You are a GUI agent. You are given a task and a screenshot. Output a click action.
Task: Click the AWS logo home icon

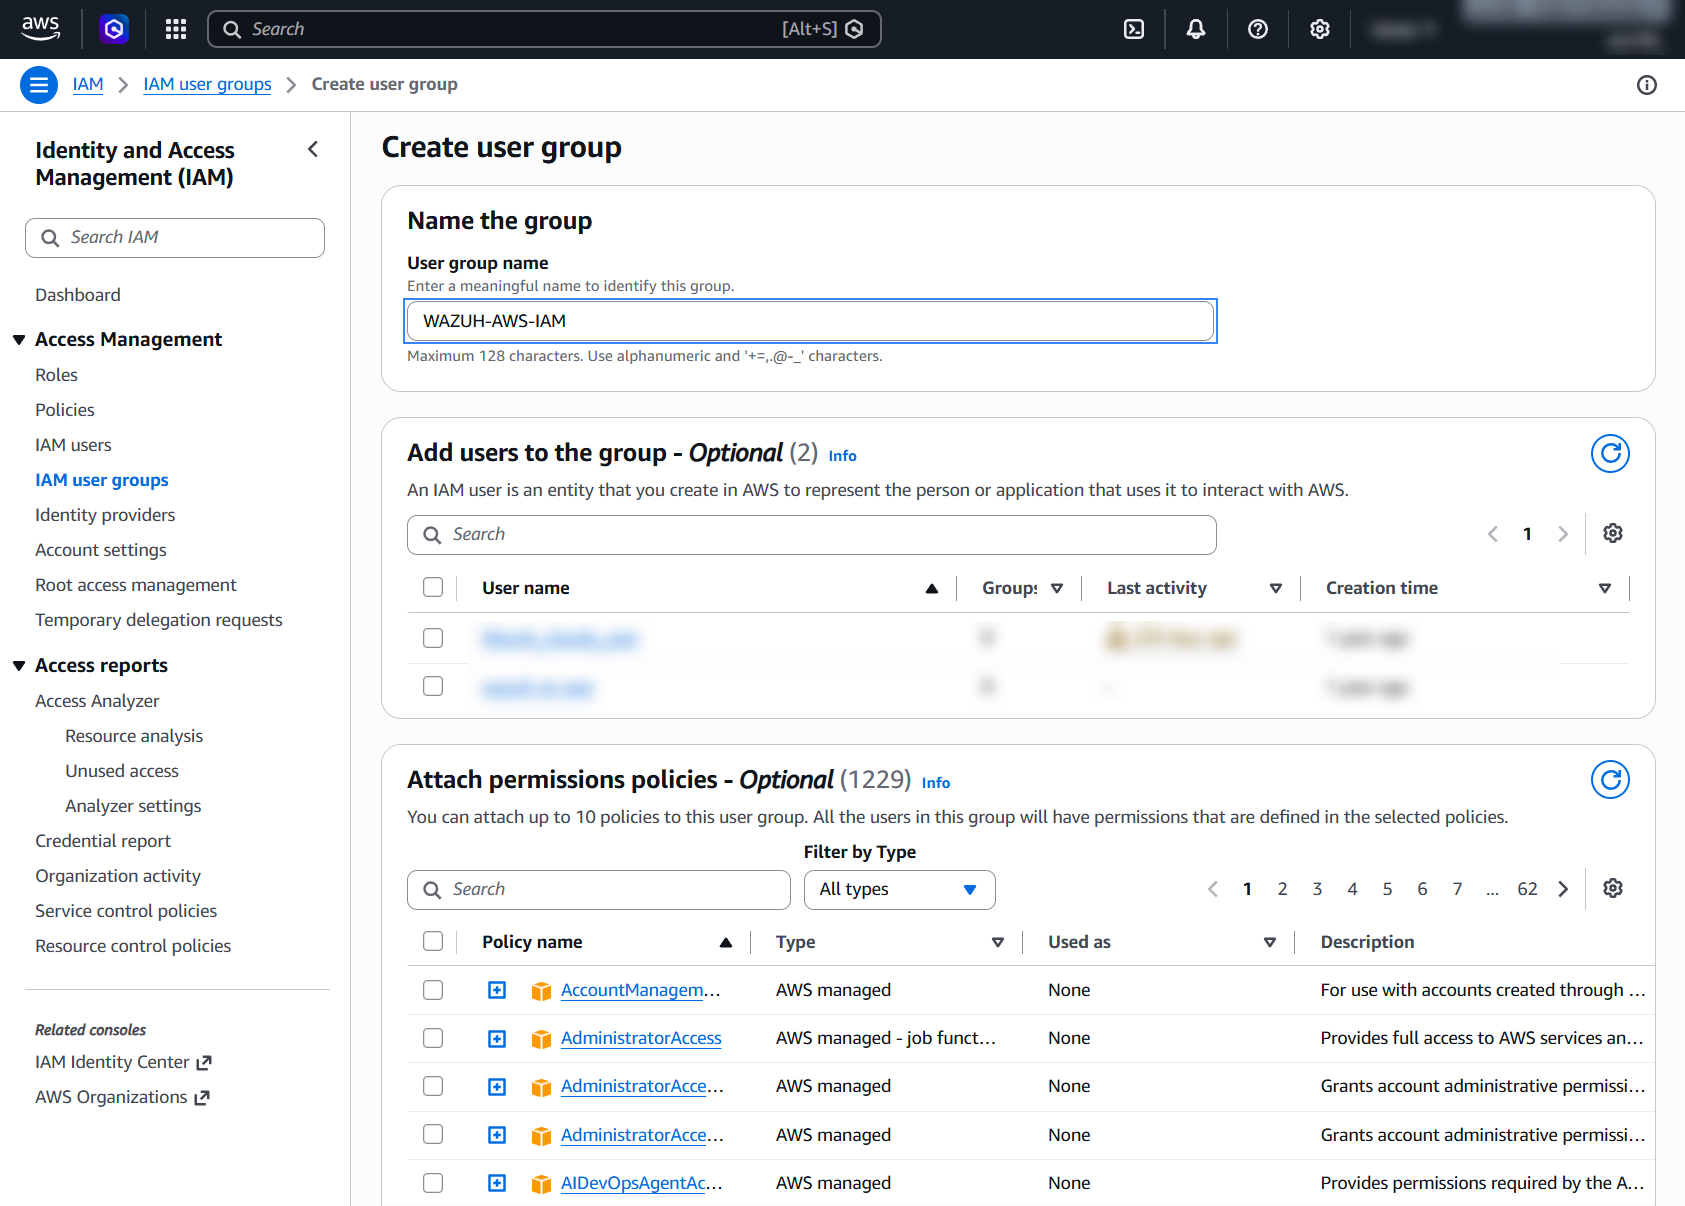pyautogui.click(x=41, y=29)
